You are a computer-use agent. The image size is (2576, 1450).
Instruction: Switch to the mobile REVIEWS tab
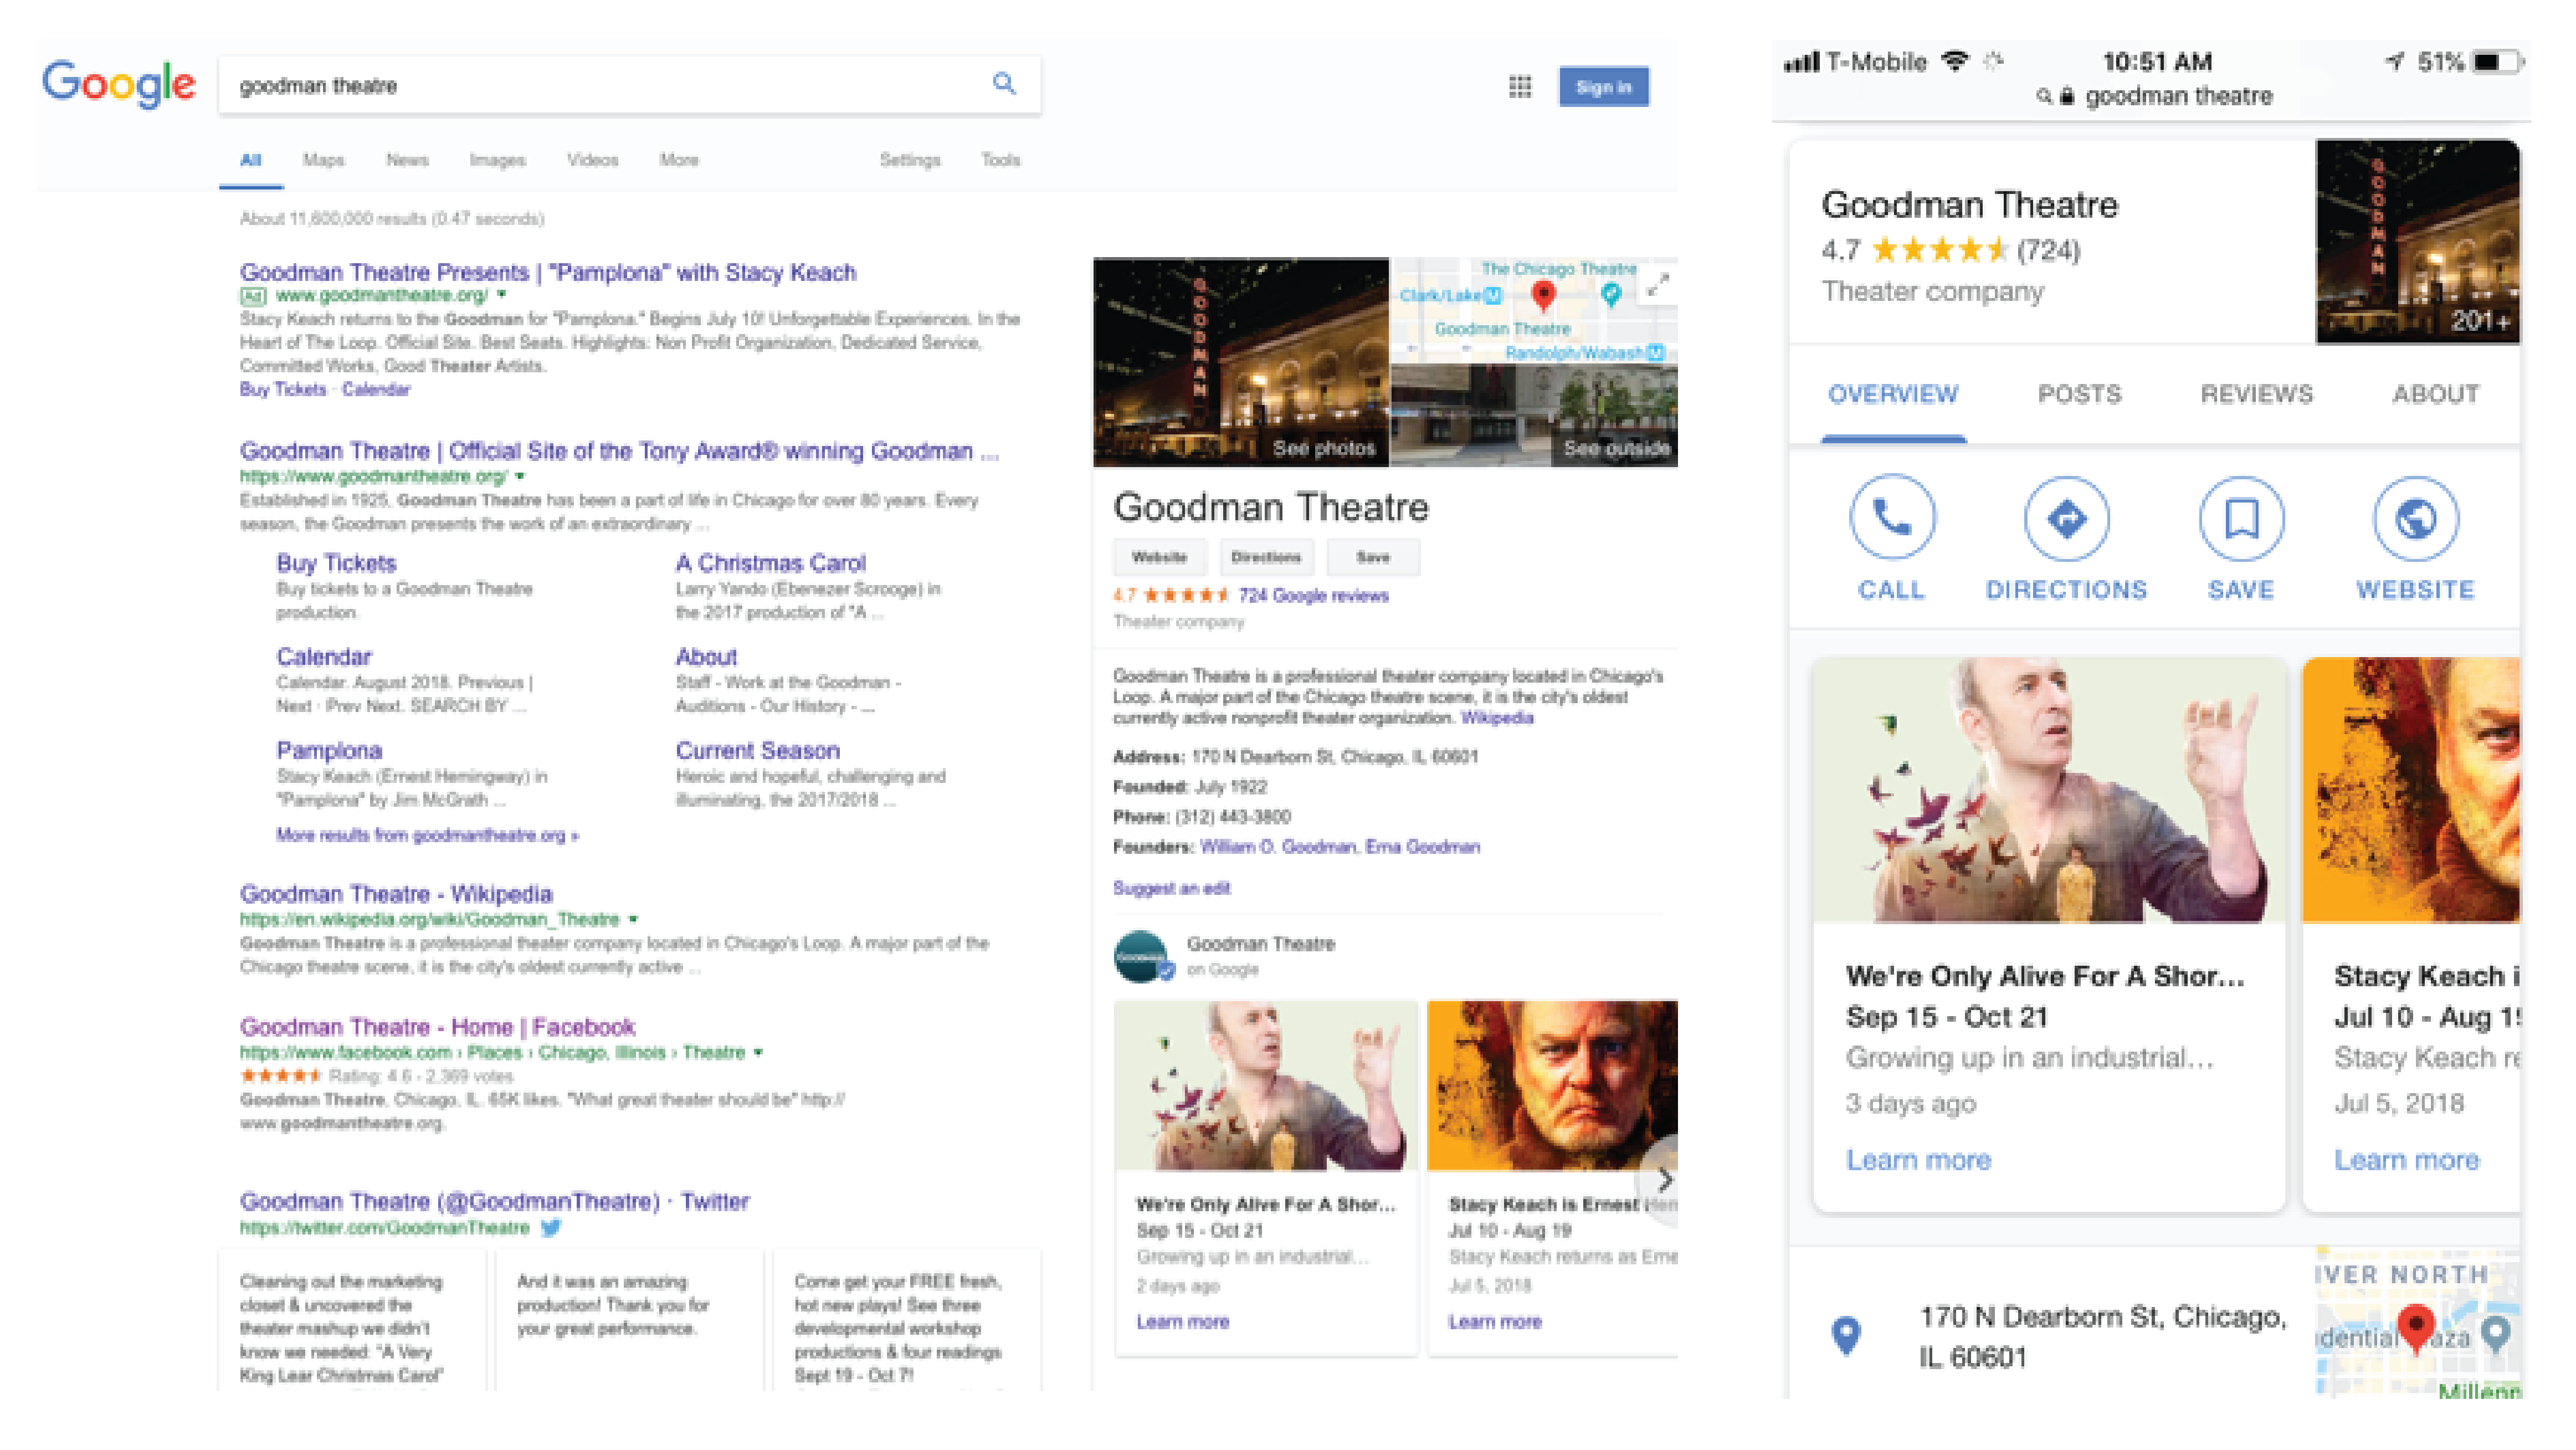2256,394
